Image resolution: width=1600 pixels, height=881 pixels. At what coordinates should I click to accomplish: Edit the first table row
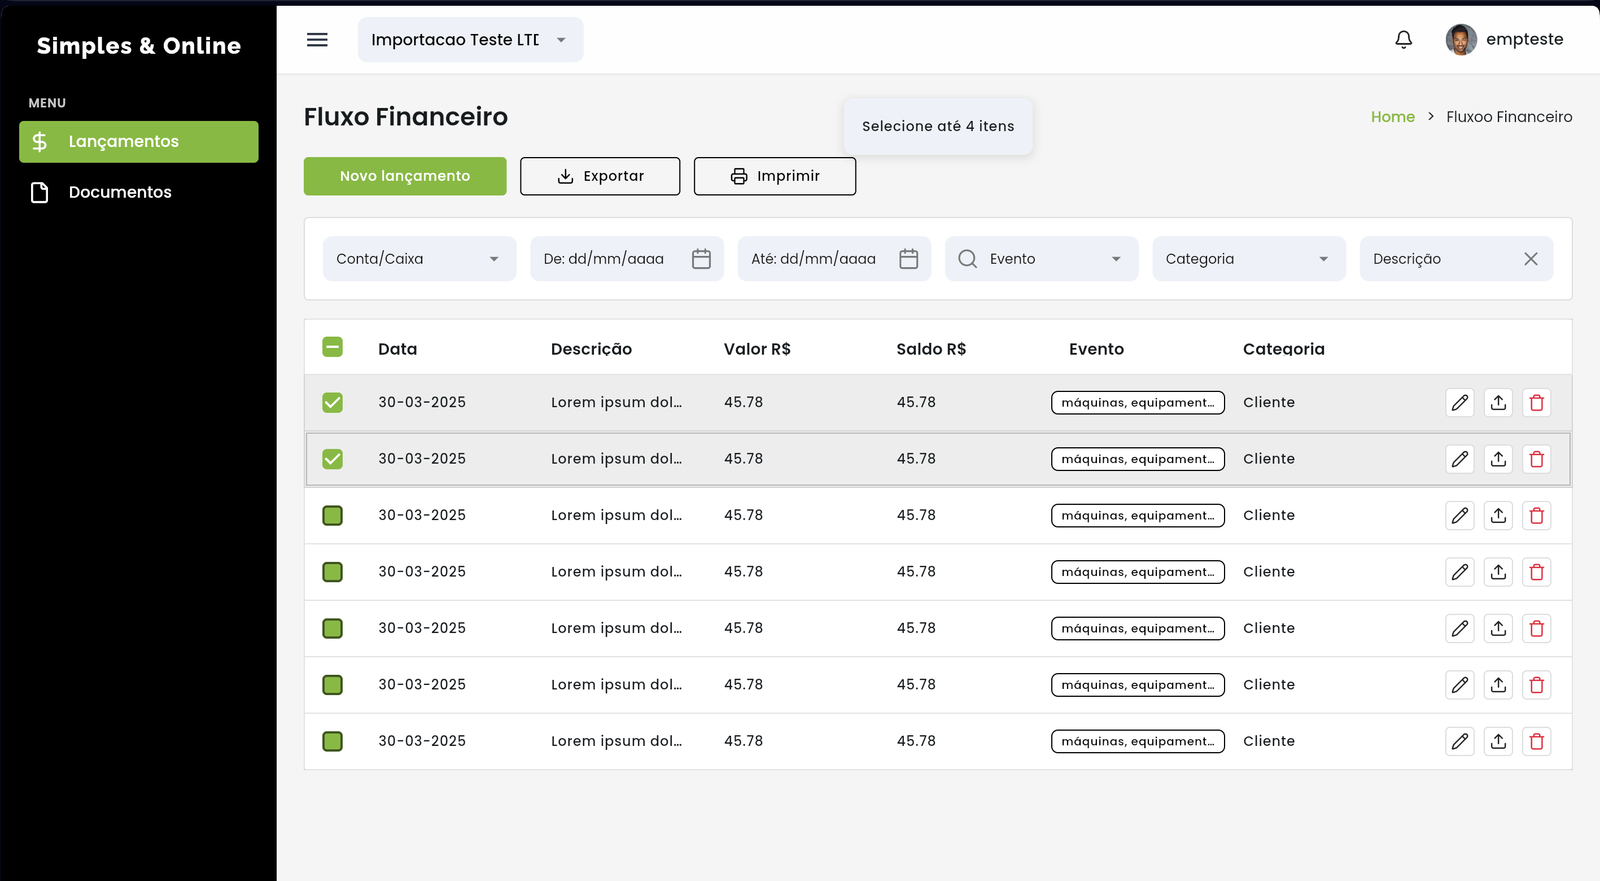click(1460, 403)
